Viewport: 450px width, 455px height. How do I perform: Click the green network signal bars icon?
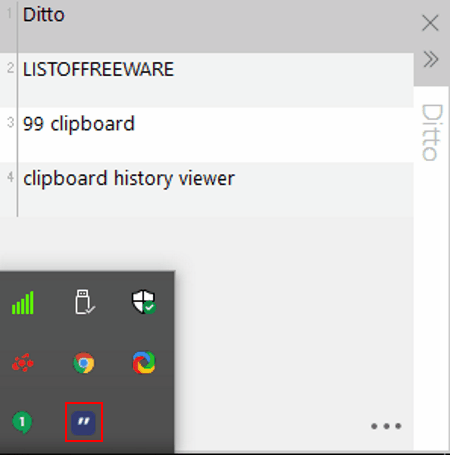tap(23, 303)
